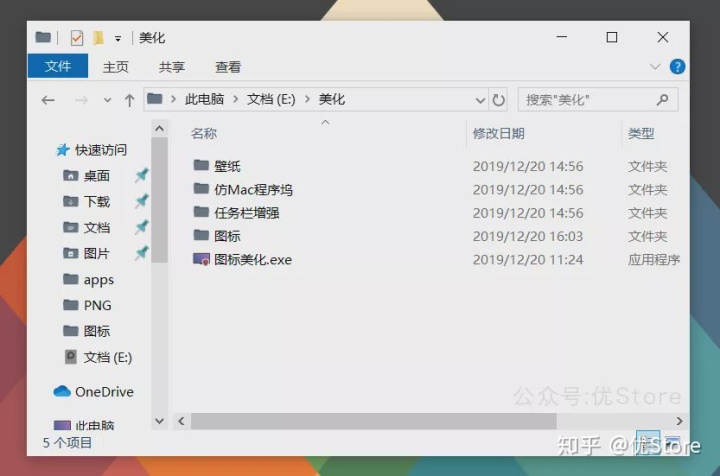Screen dimensions: 720x476
Task: Open 图标 in the navigation pane
Action: pyautogui.click(x=96, y=331)
